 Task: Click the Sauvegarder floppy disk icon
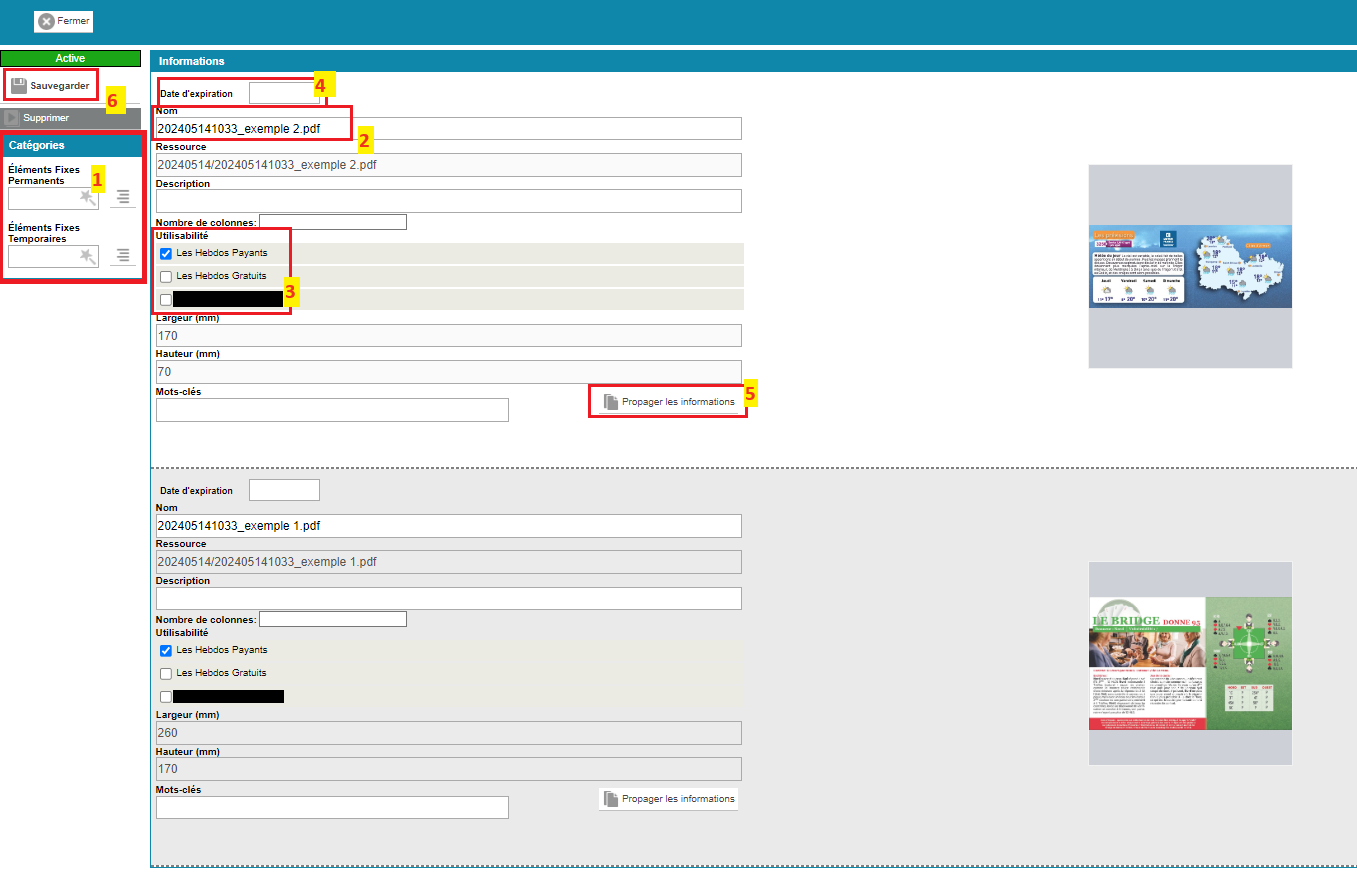tap(19, 86)
